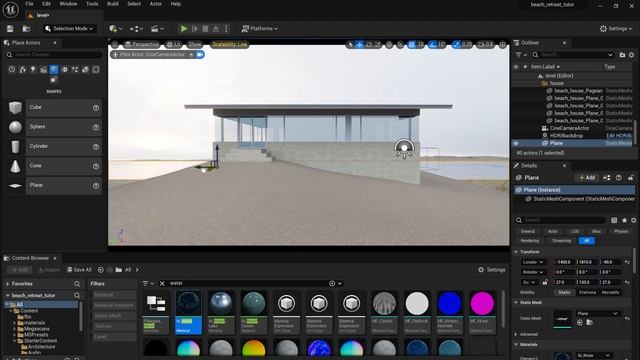Screen dimensions: 640x360
Task: Open the Help menu
Action: pyautogui.click(x=176, y=4)
